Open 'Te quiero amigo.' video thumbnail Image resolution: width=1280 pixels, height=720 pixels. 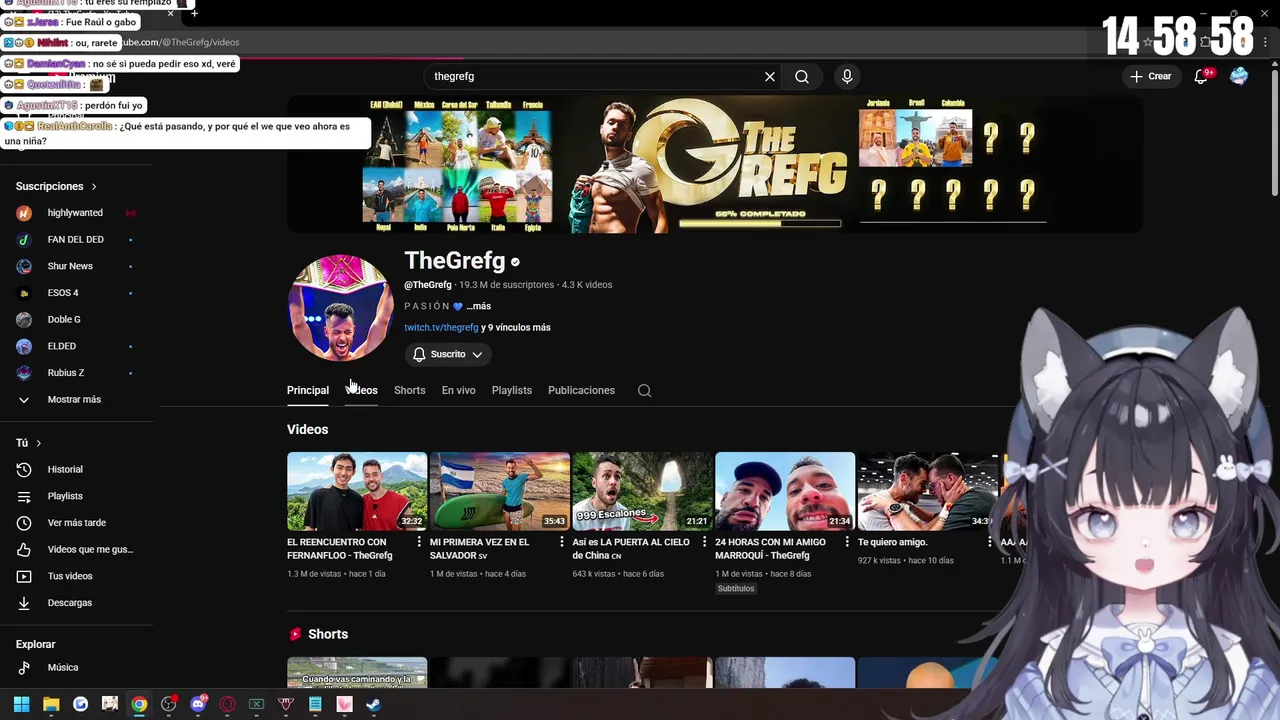pyautogui.click(x=928, y=491)
